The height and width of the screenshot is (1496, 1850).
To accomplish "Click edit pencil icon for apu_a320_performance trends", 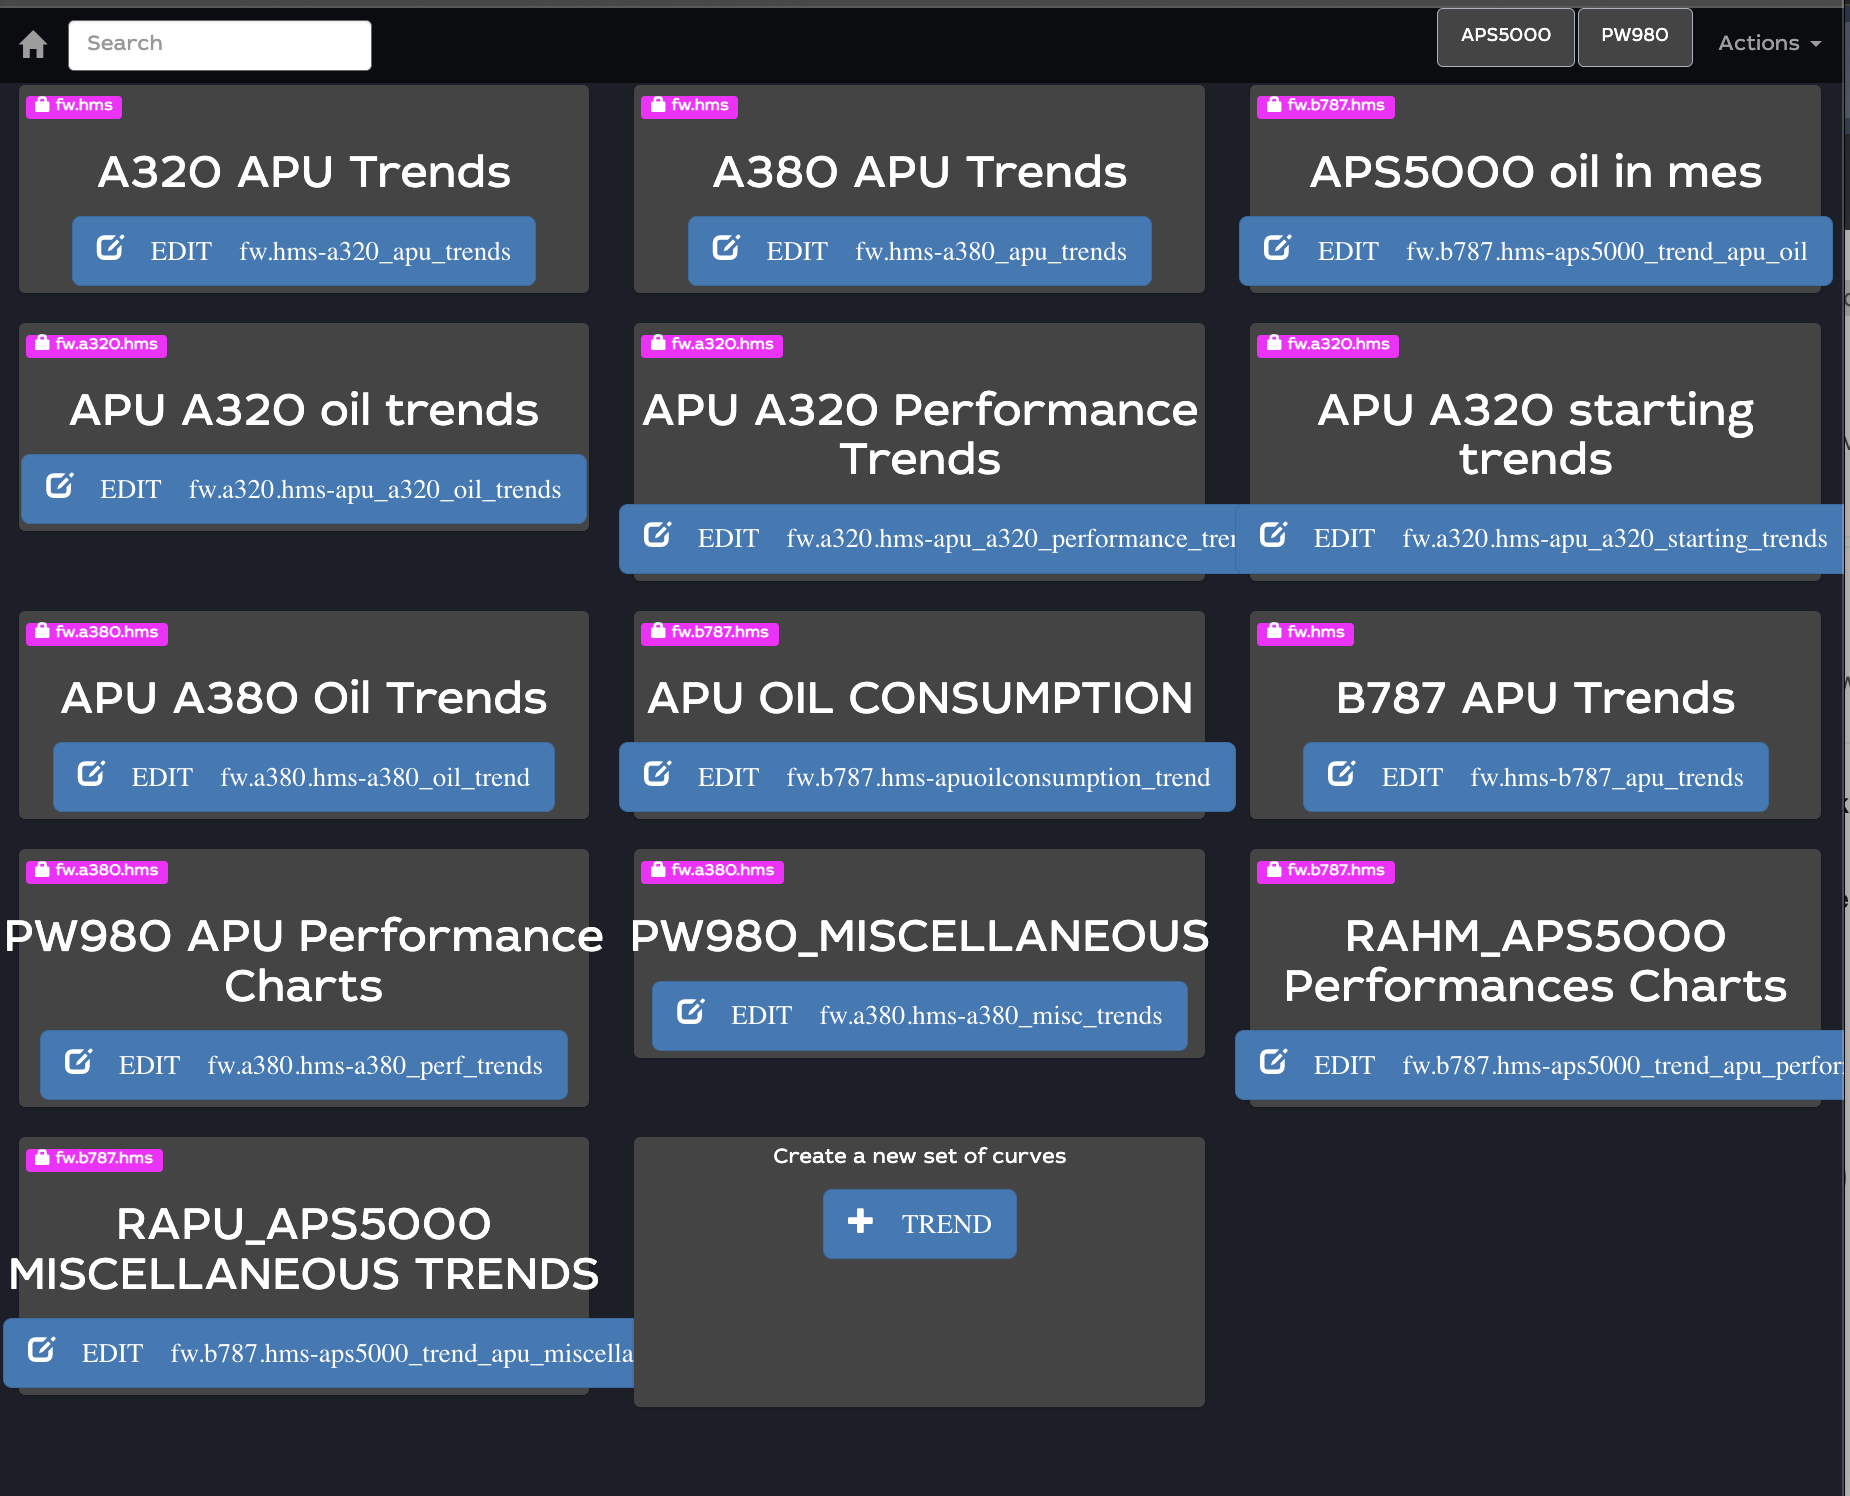I will 657,535.
